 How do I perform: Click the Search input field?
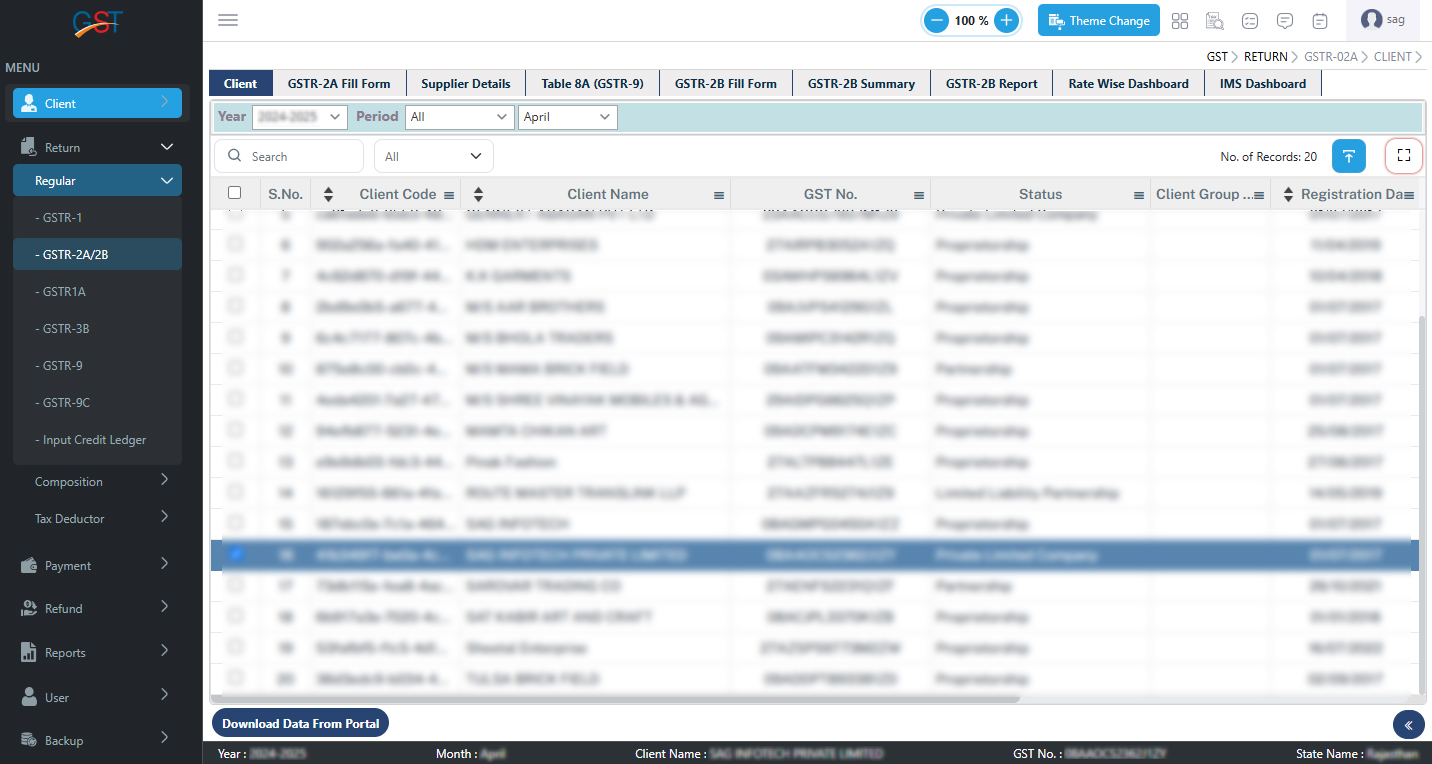point(300,156)
